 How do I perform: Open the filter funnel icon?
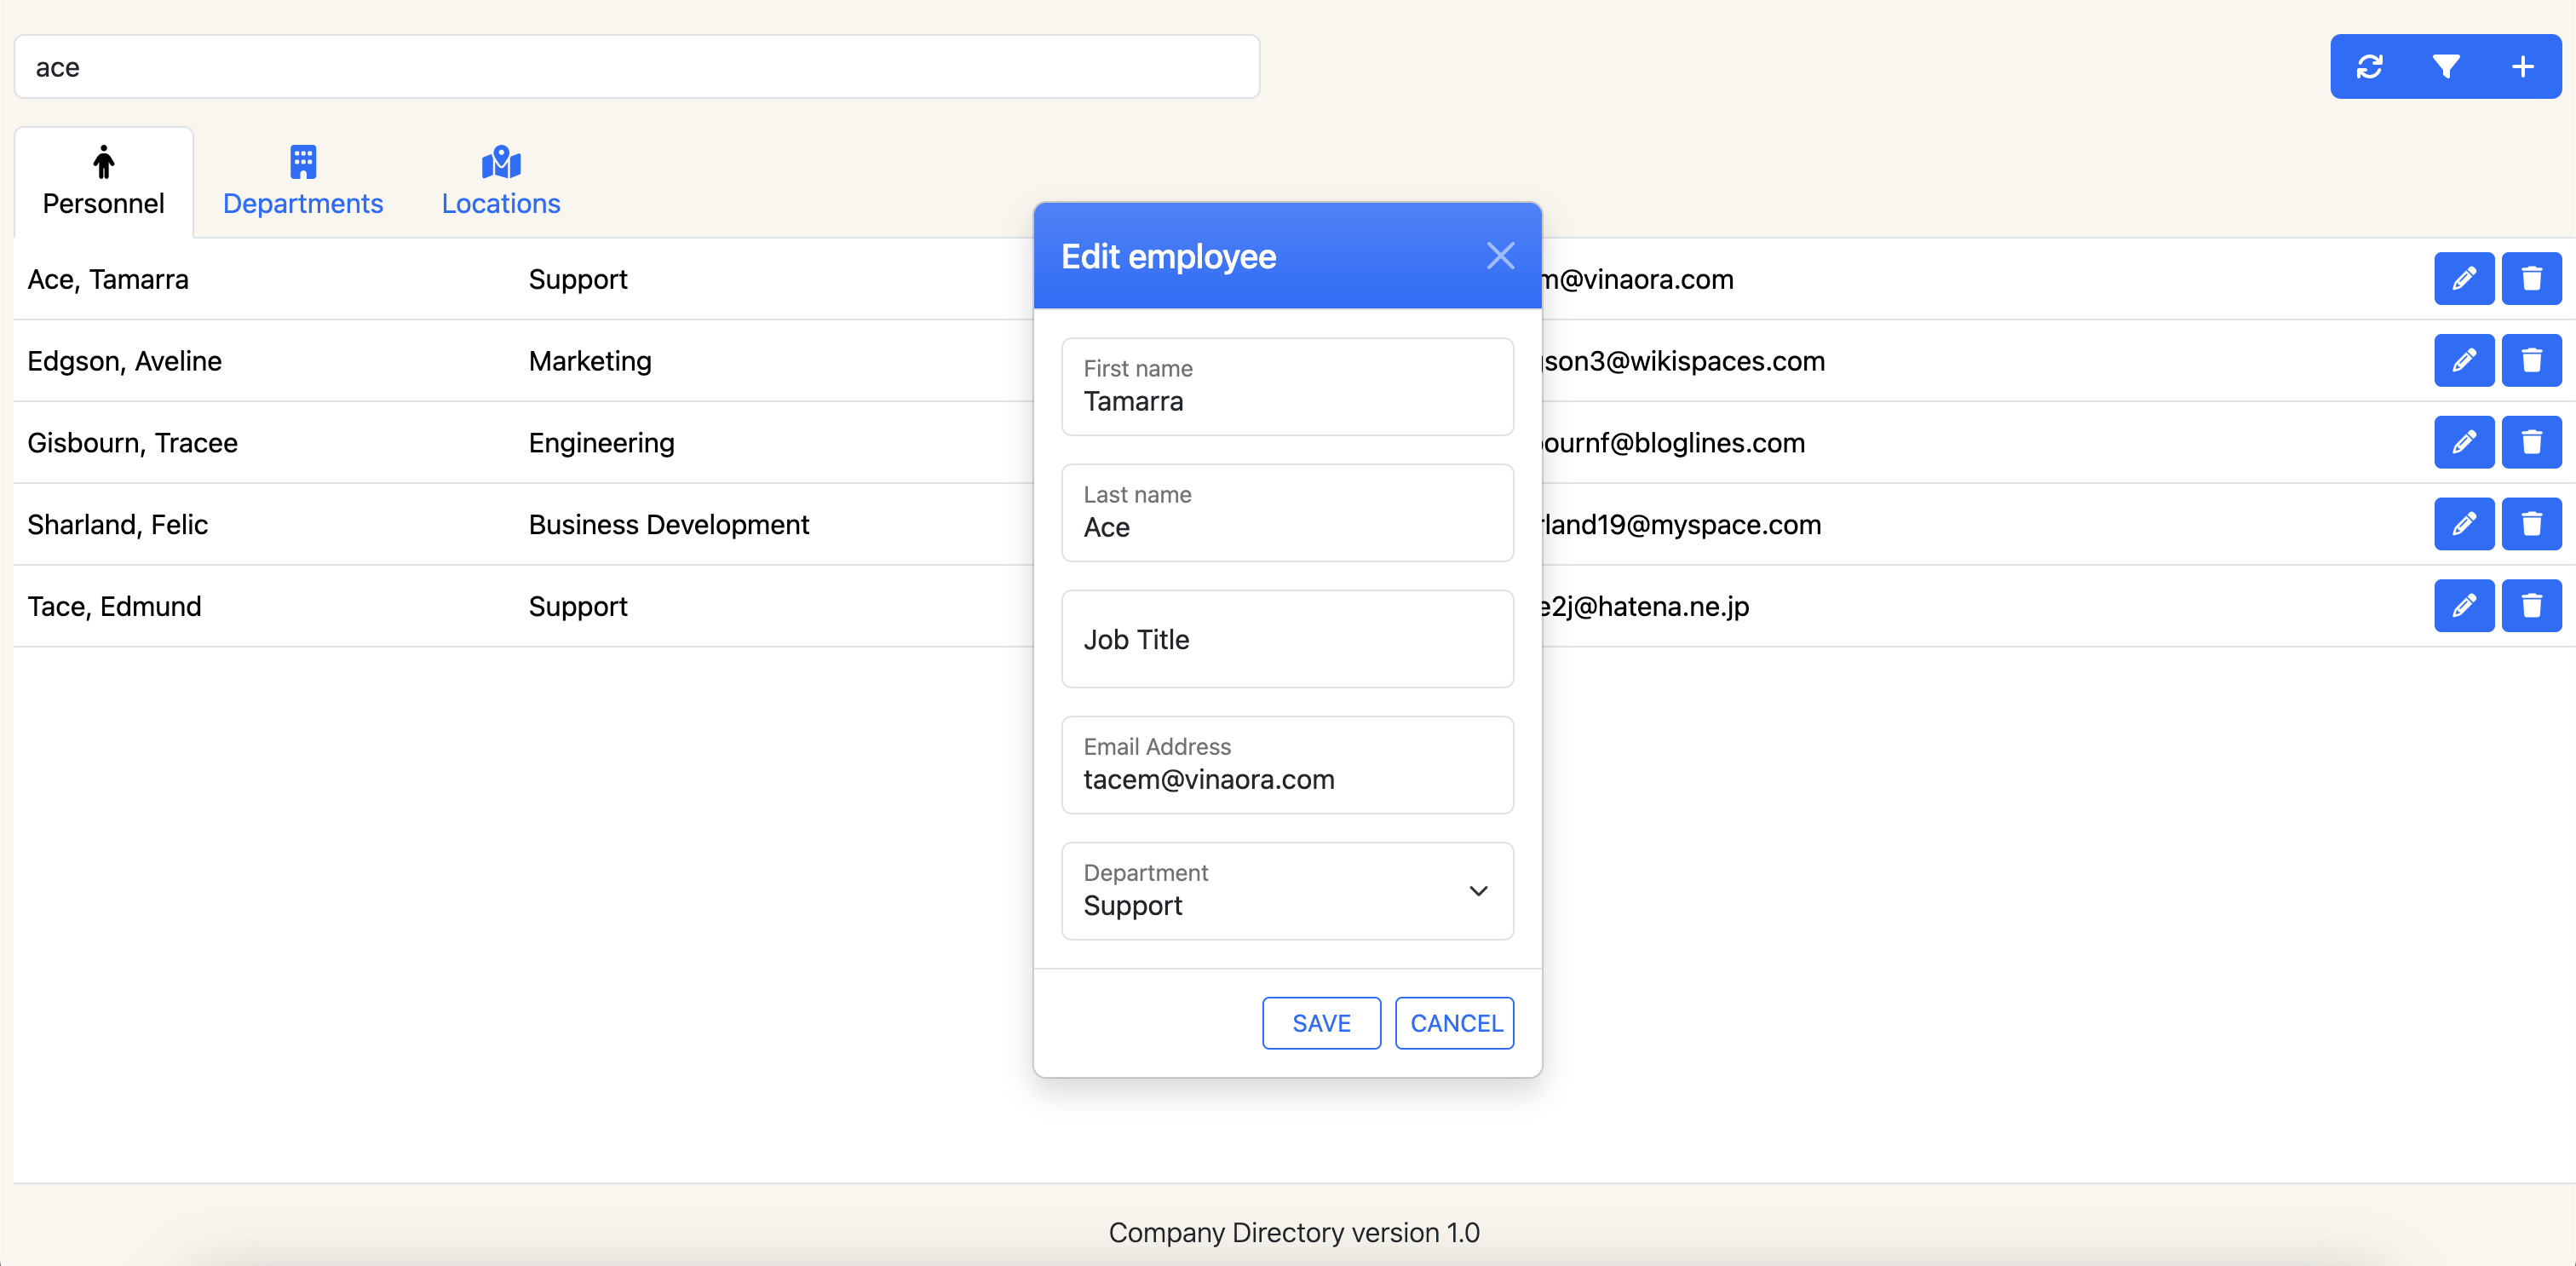point(2446,67)
